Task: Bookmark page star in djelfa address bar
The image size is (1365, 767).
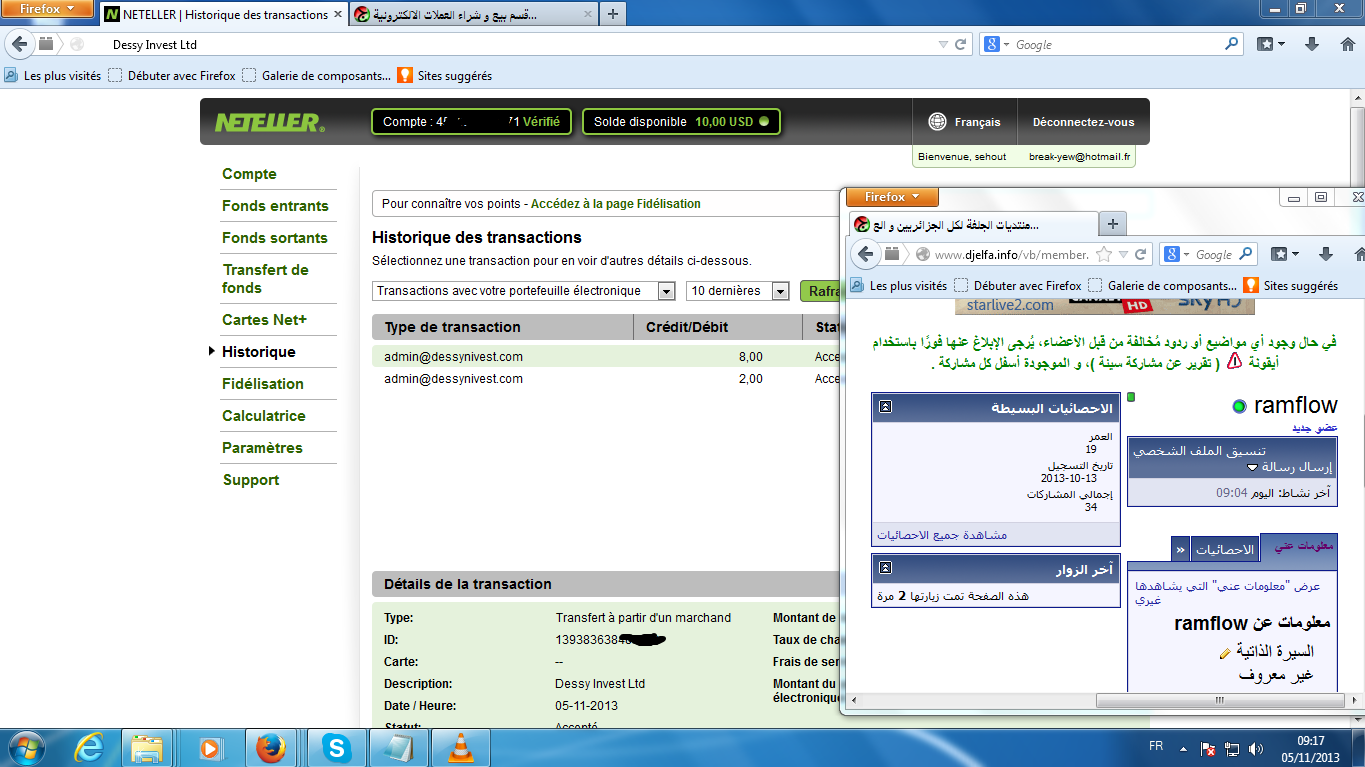Action: click(1104, 254)
